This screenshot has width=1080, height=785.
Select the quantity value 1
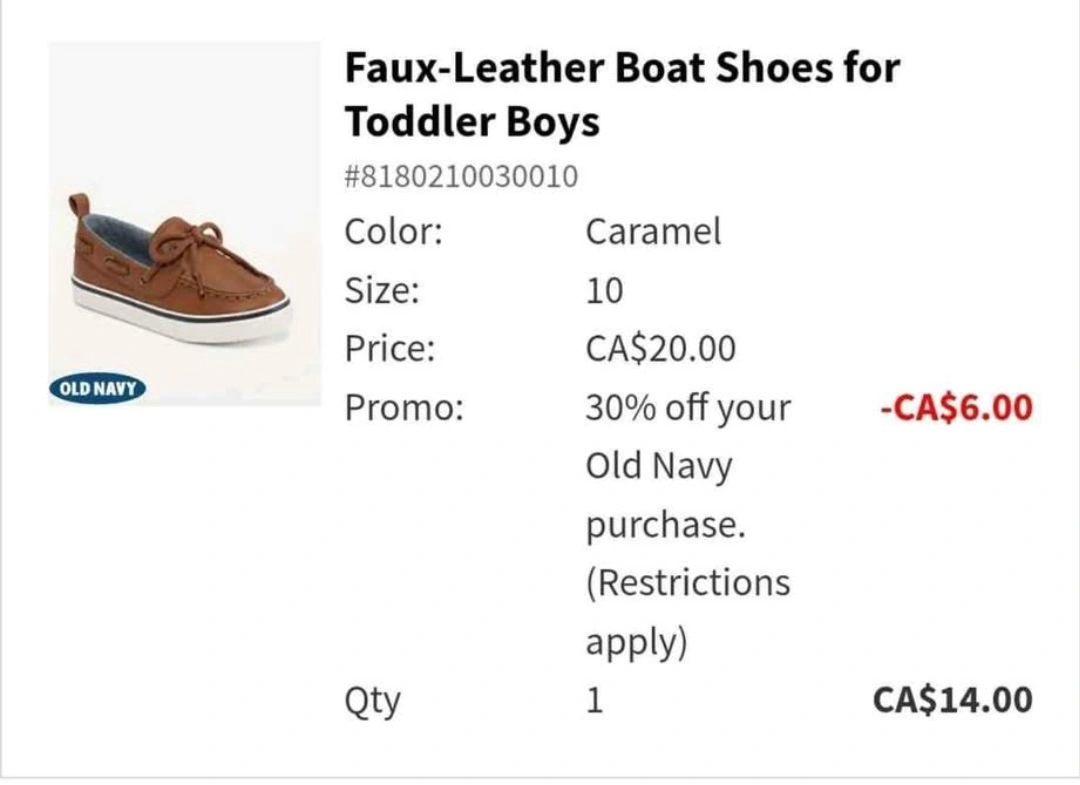(x=594, y=700)
